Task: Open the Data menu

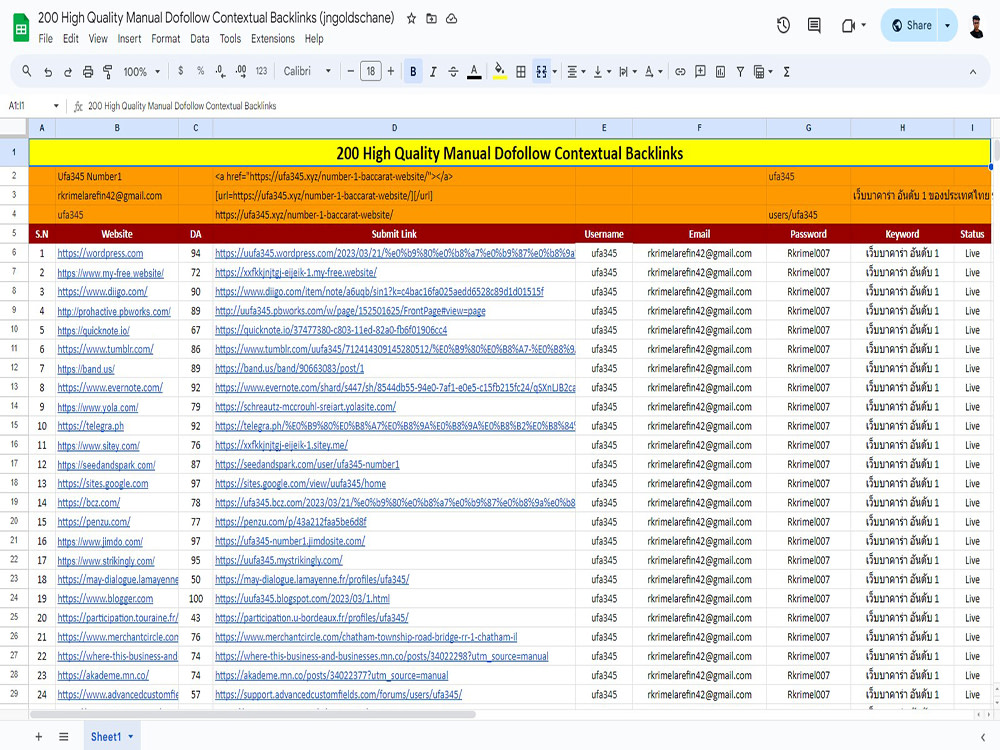Action: tap(200, 39)
